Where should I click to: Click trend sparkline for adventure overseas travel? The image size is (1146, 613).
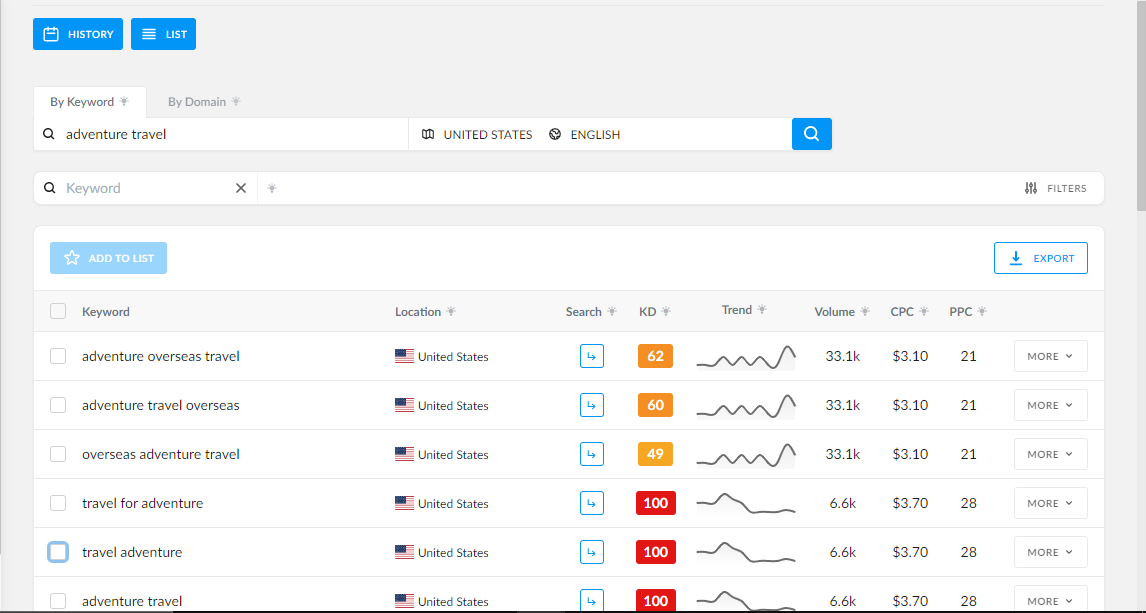point(746,357)
